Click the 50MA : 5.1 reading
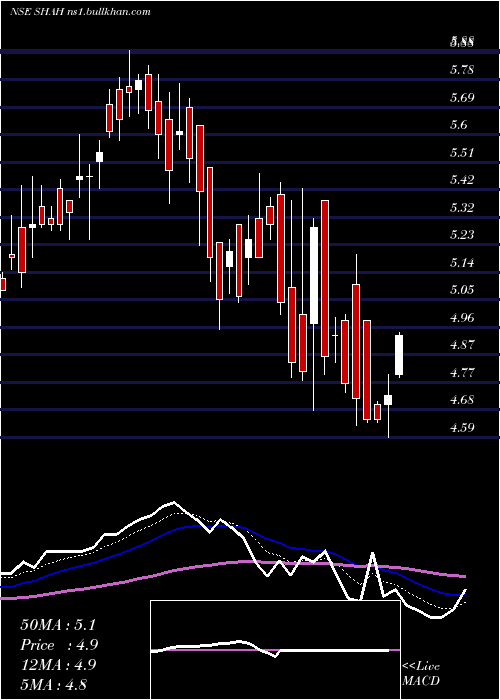This screenshot has width=500, height=700. pos(58,625)
